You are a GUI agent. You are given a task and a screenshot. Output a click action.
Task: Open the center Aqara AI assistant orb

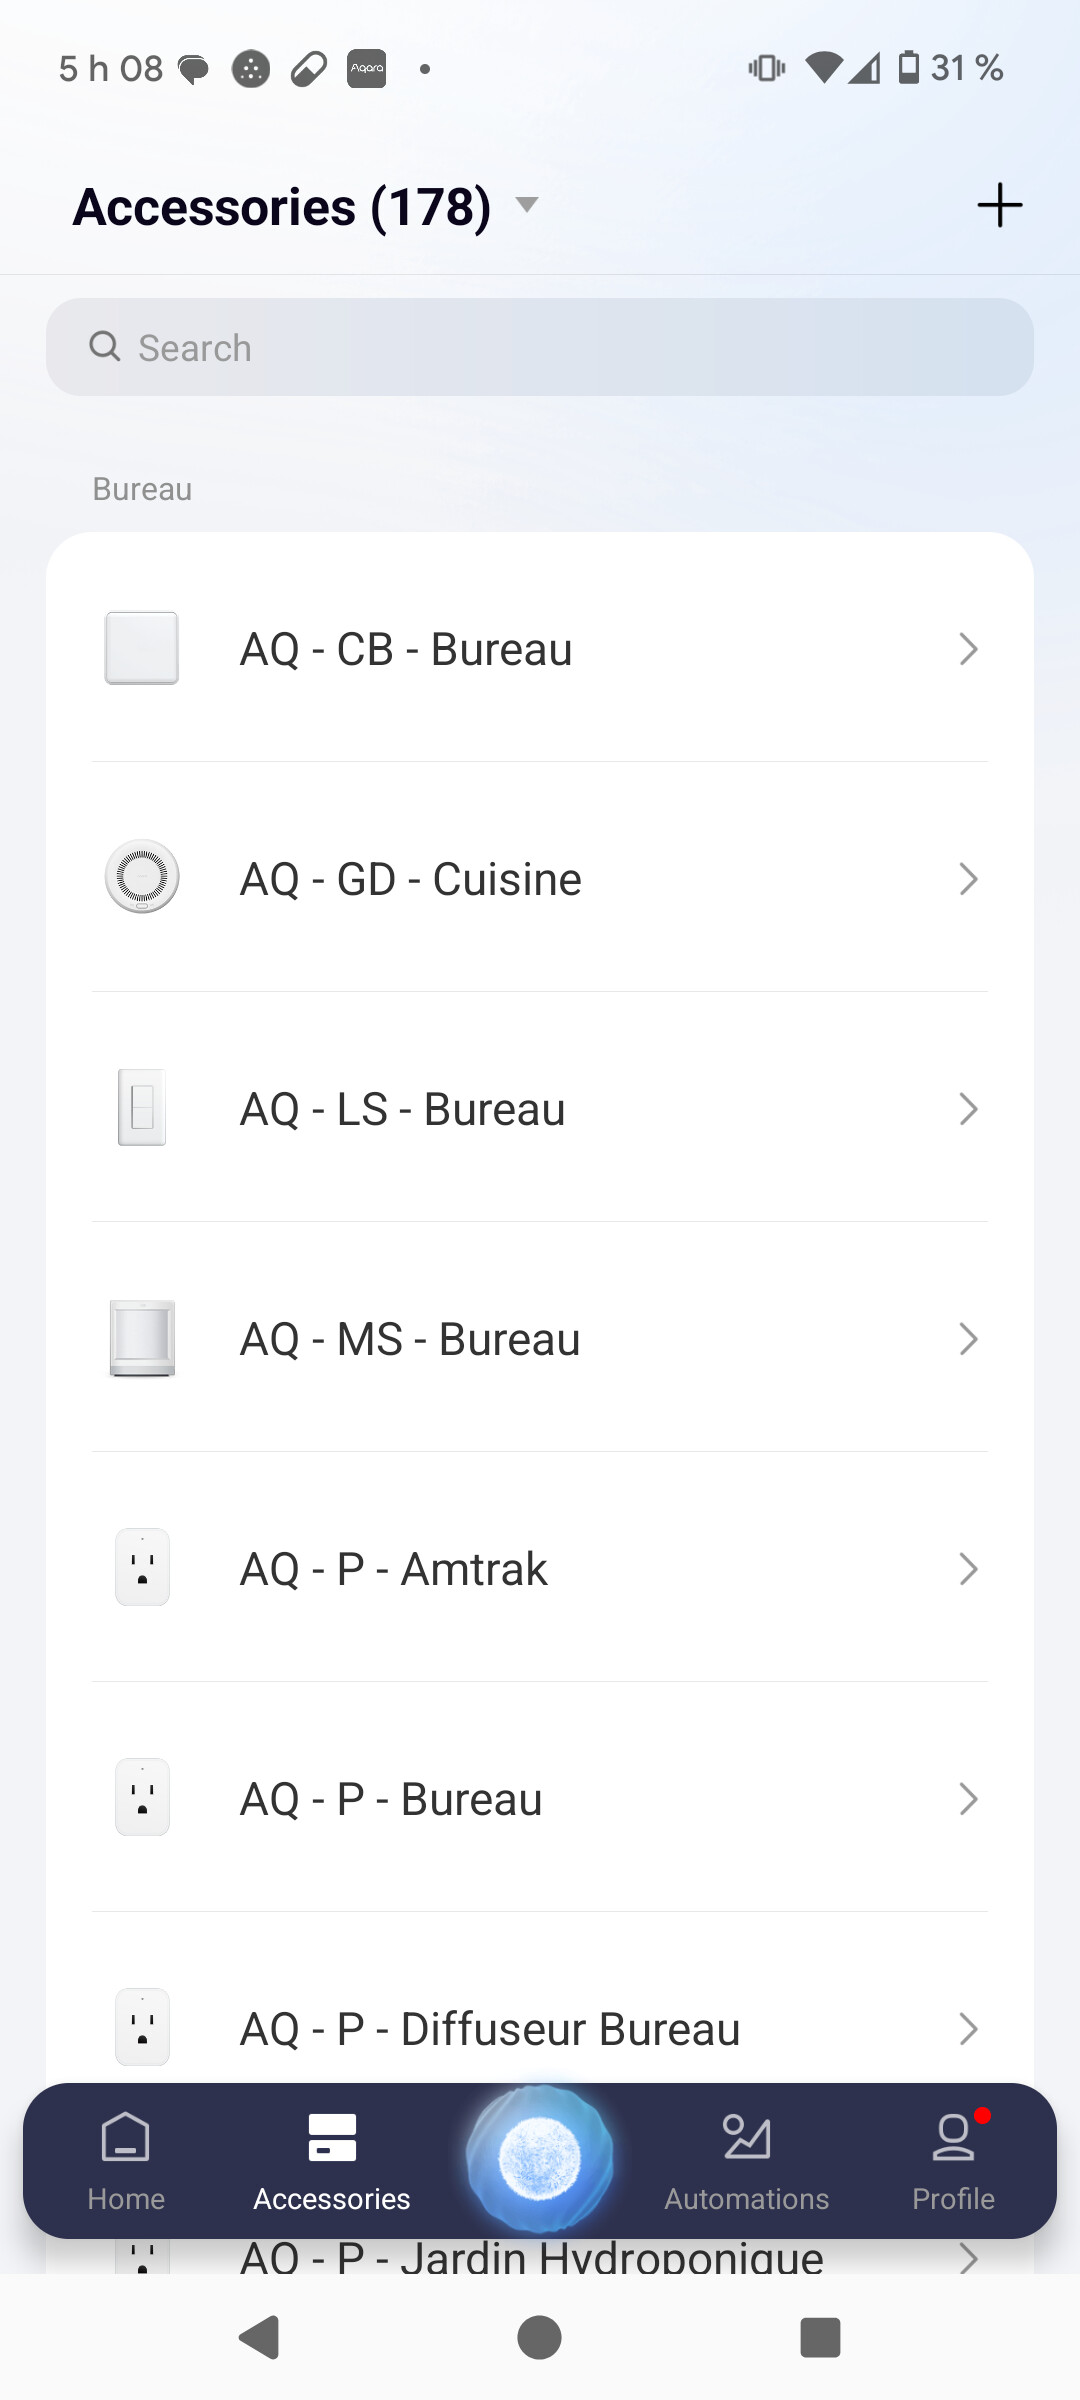coord(540,2157)
